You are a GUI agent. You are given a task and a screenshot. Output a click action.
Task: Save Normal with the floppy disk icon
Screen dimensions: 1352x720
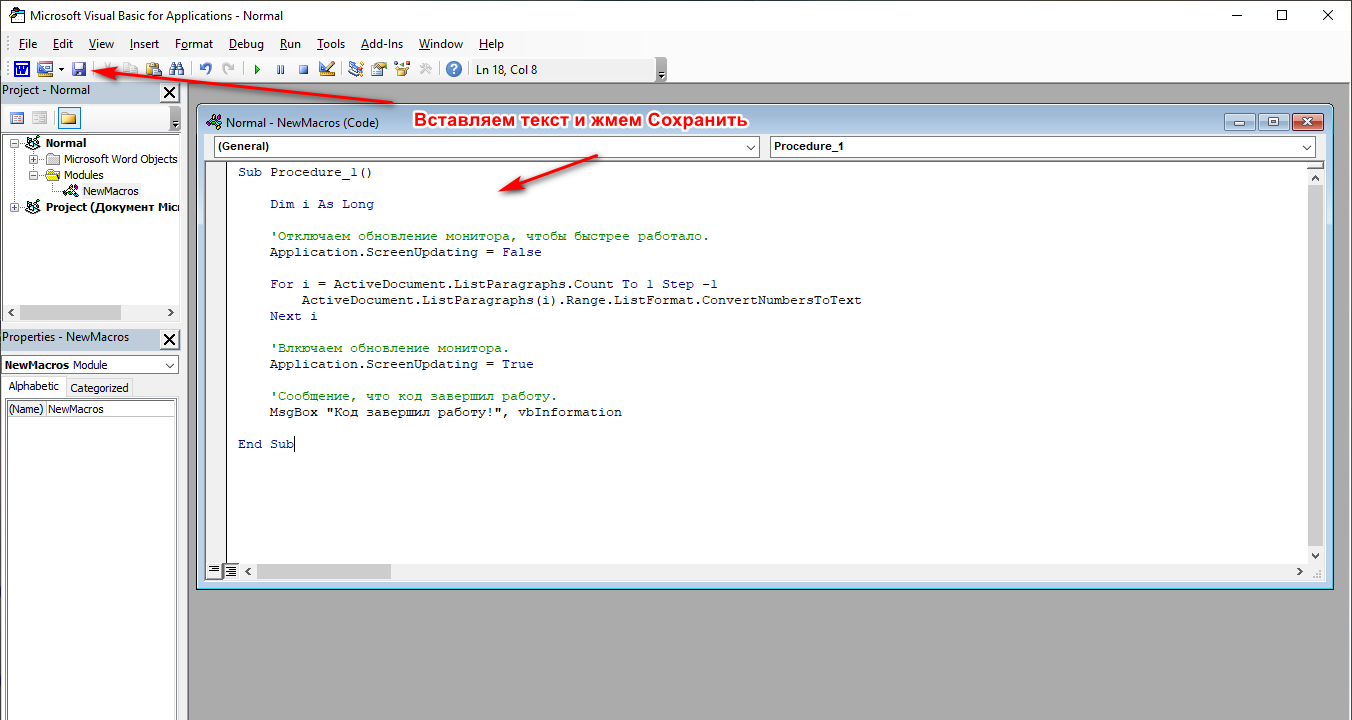point(80,69)
